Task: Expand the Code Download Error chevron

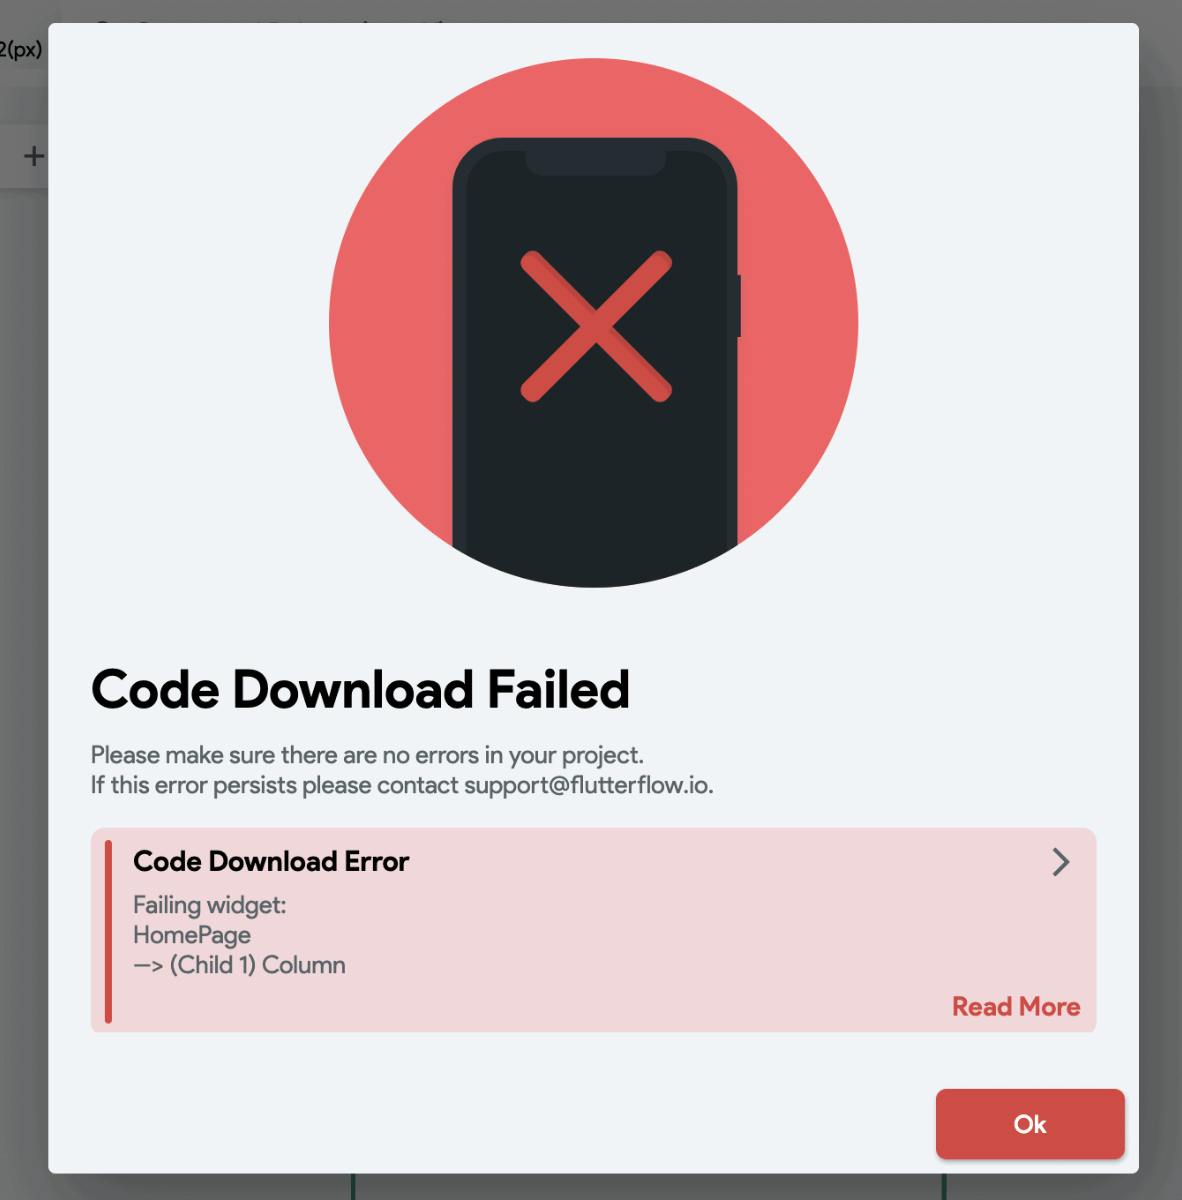Action: tap(1061, 862)
